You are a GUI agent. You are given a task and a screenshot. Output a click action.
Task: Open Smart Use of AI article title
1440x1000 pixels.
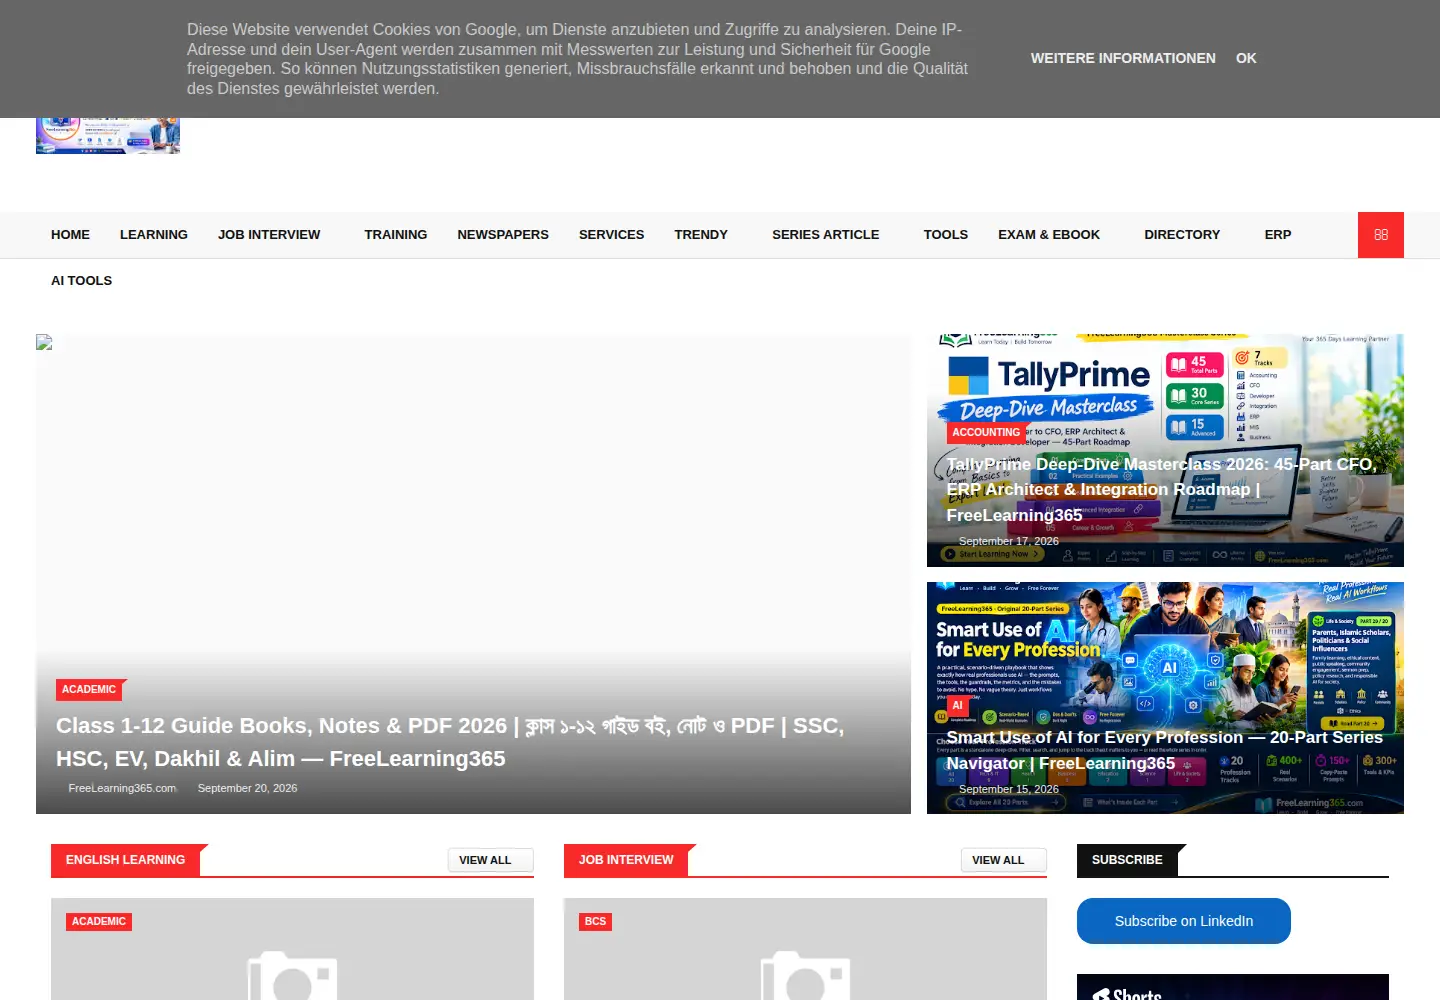click(x=1165, y=750)
